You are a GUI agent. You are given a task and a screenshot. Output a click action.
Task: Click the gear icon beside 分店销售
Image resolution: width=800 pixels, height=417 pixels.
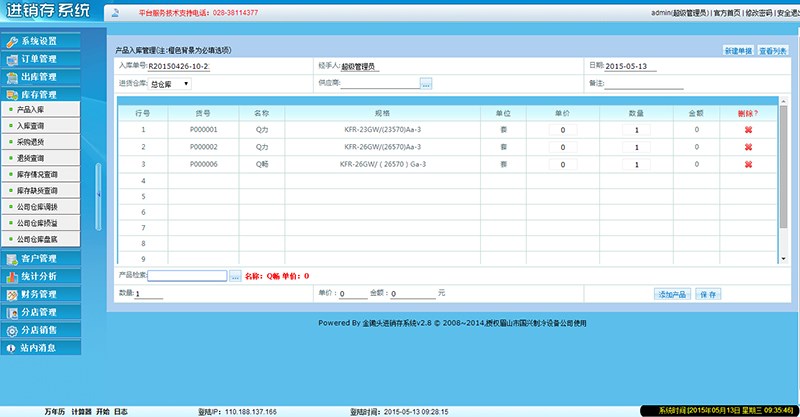tap(11, 331)
